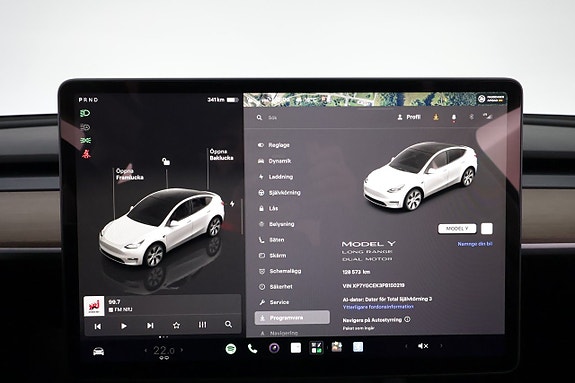The image size is (575, 383).
Task: Open the Profil driver profile menu
Action: (409, 117)
